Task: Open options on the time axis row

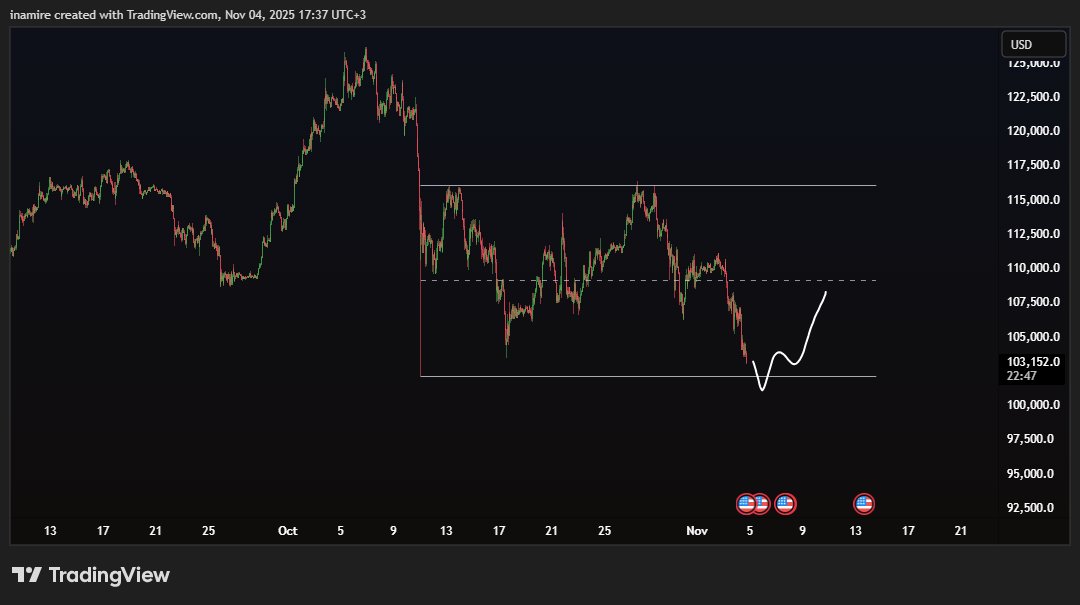Action: (x=500, y=531)
